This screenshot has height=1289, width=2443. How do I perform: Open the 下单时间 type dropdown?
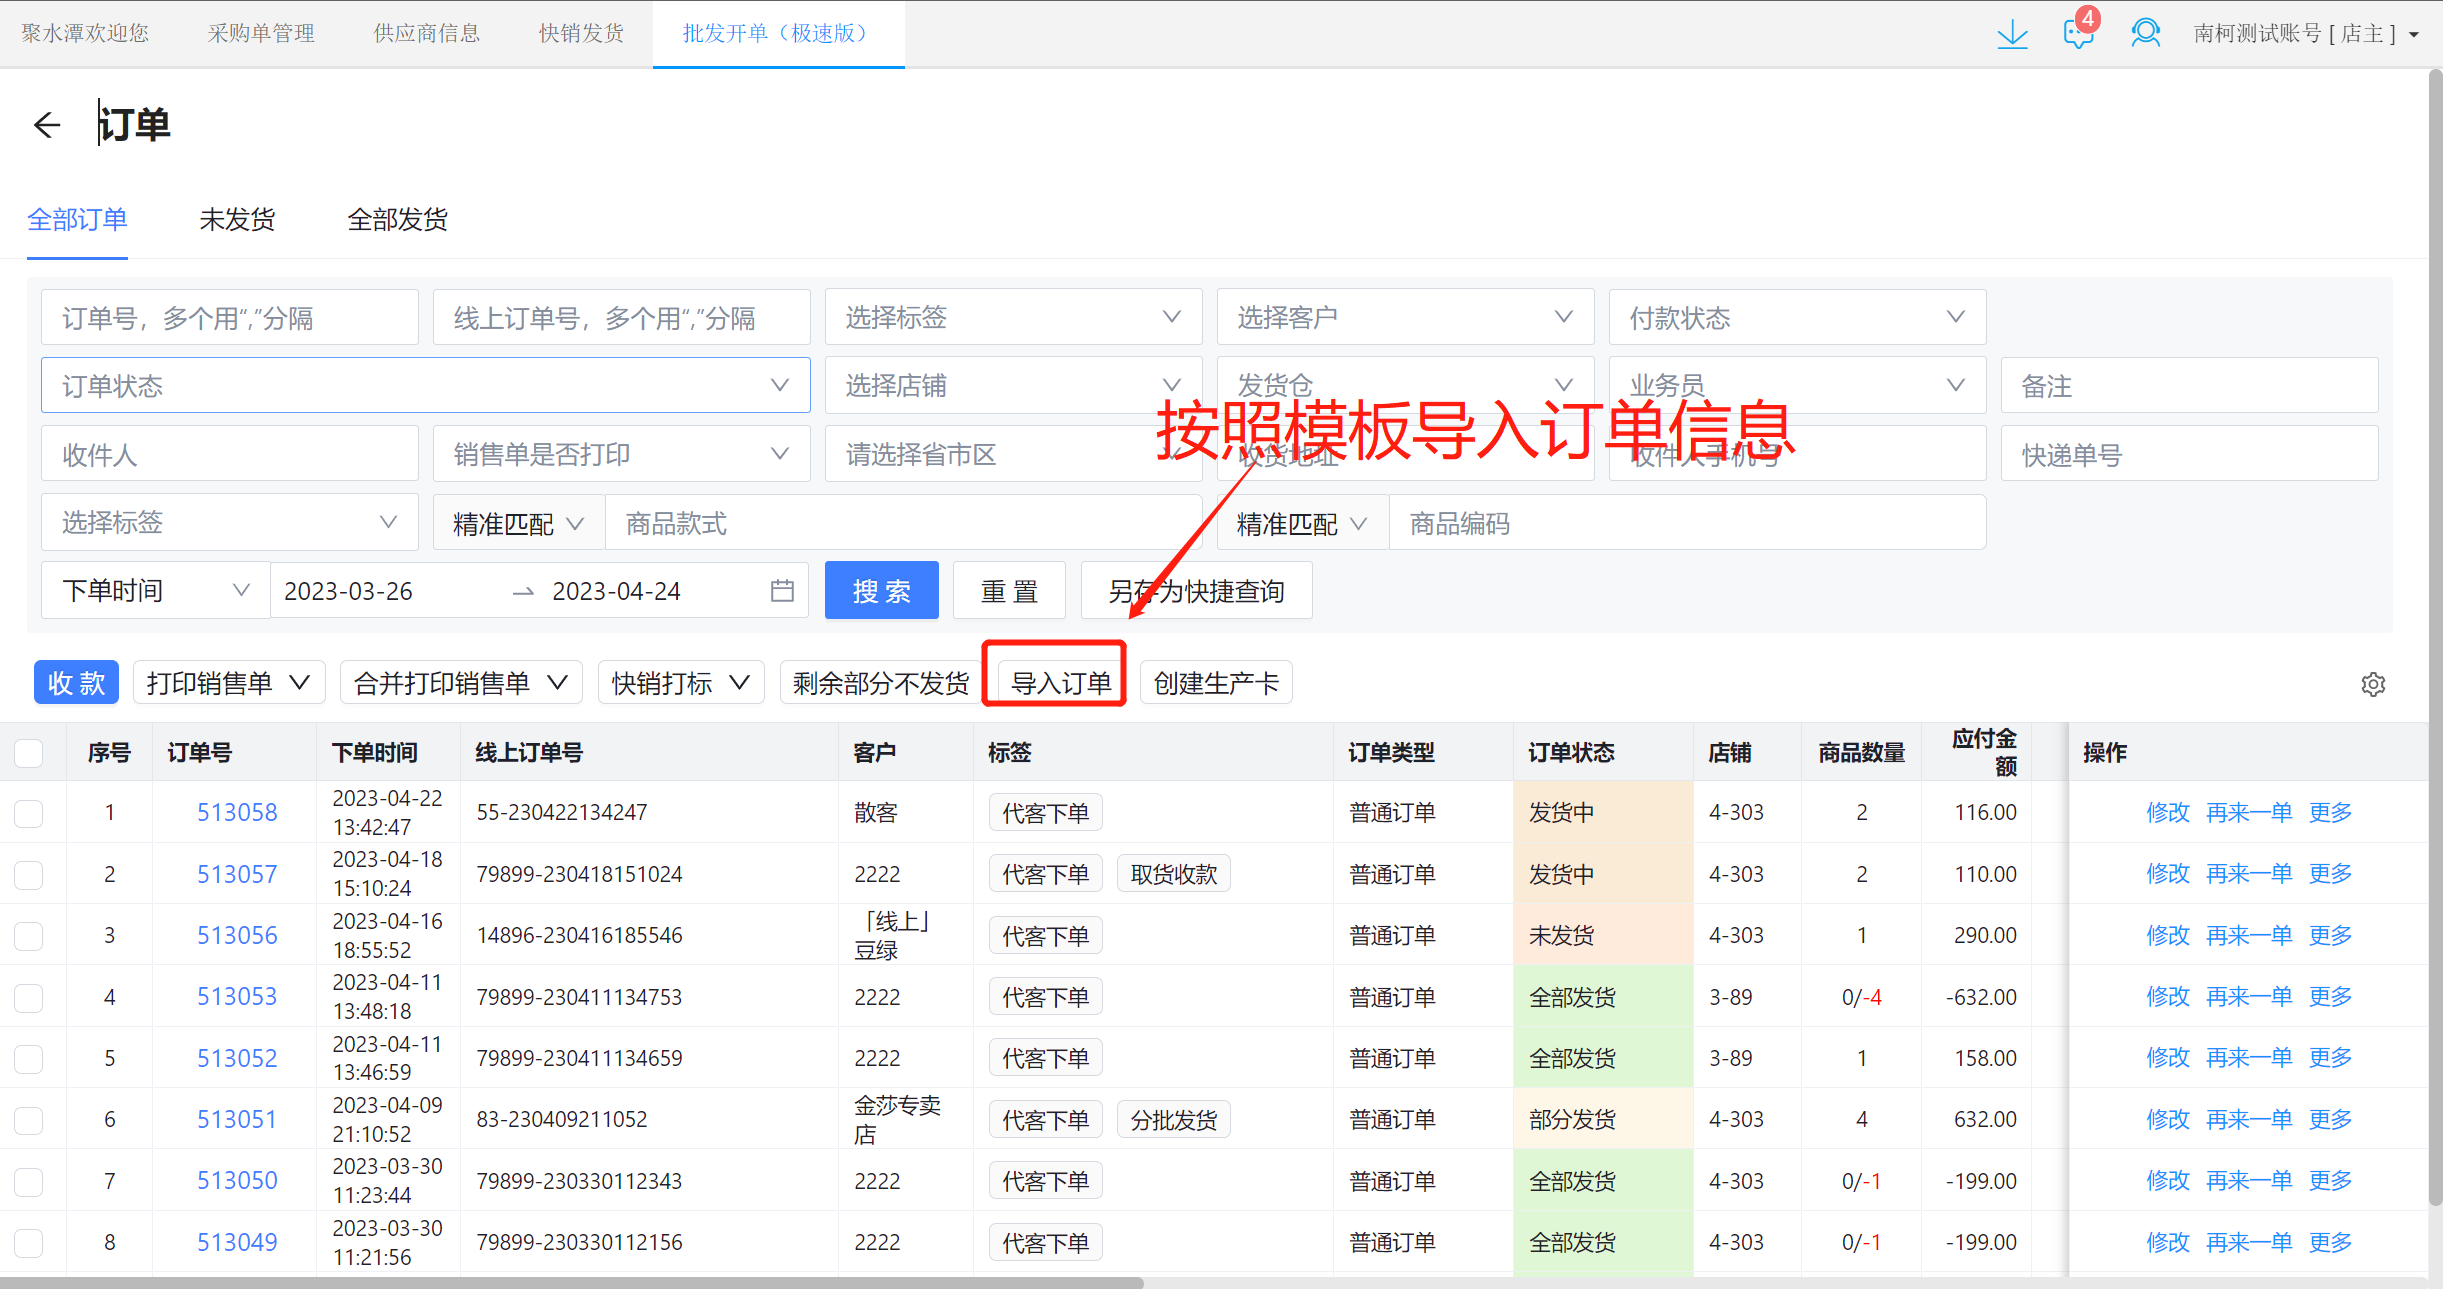click(155, 591)
